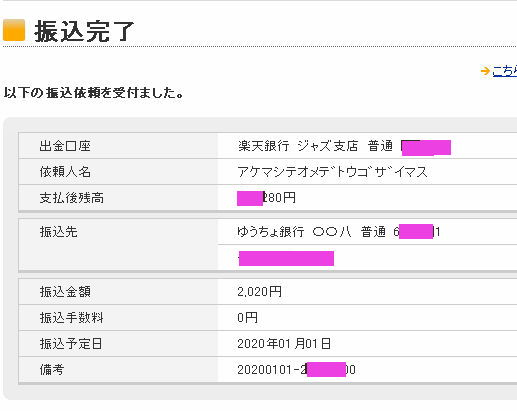Click the ゆうちょ銀行 destination account text

click(x=339, y=231)
